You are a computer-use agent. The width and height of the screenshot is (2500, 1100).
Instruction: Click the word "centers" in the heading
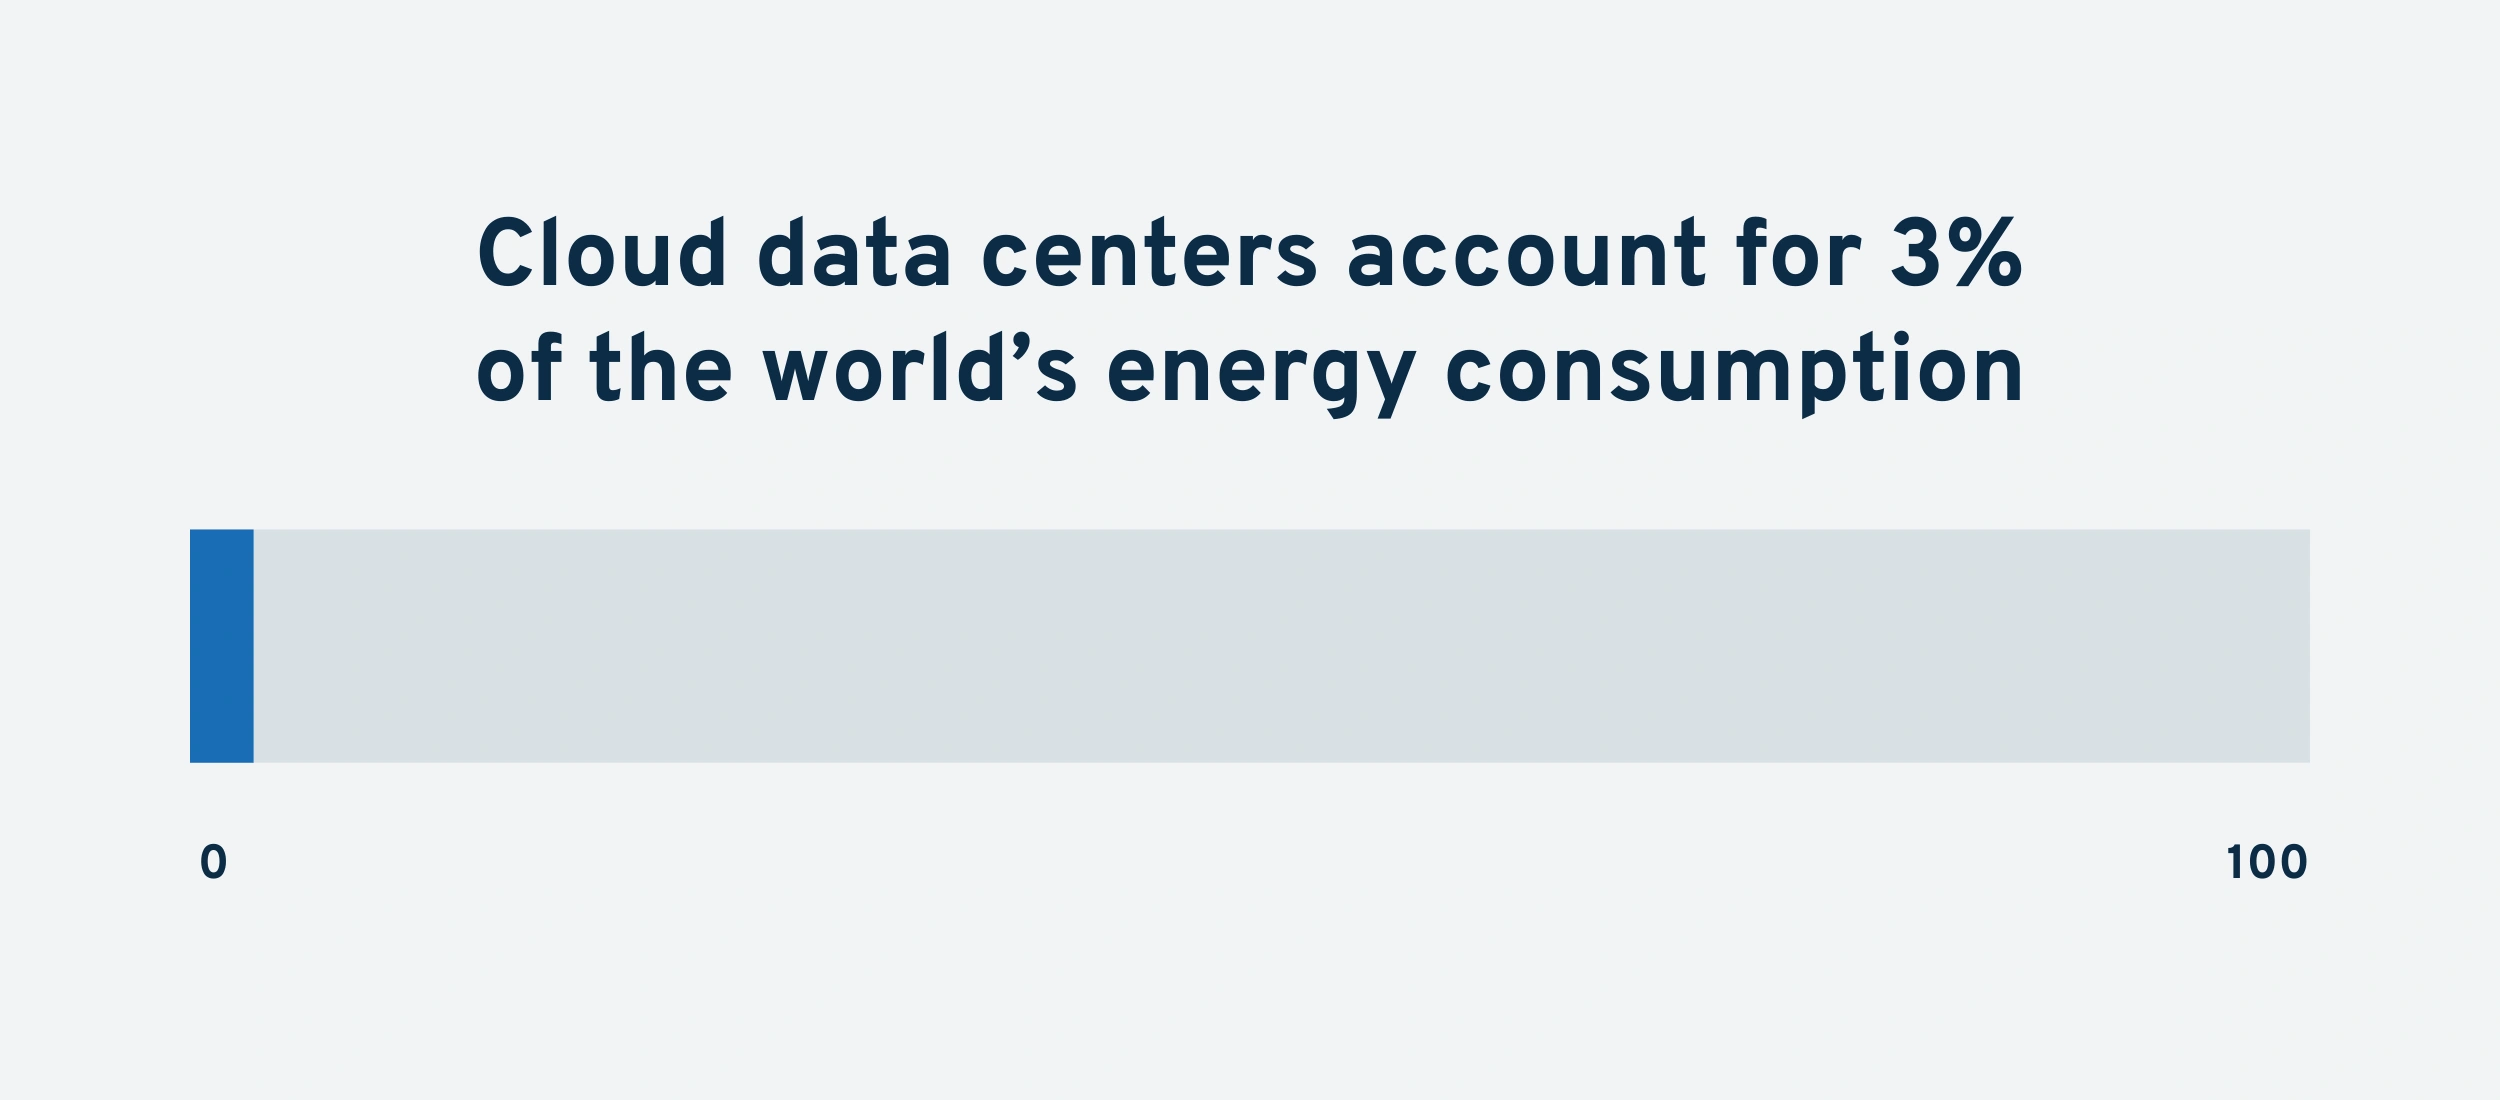pyautogui.click(x=1150, y=254)
